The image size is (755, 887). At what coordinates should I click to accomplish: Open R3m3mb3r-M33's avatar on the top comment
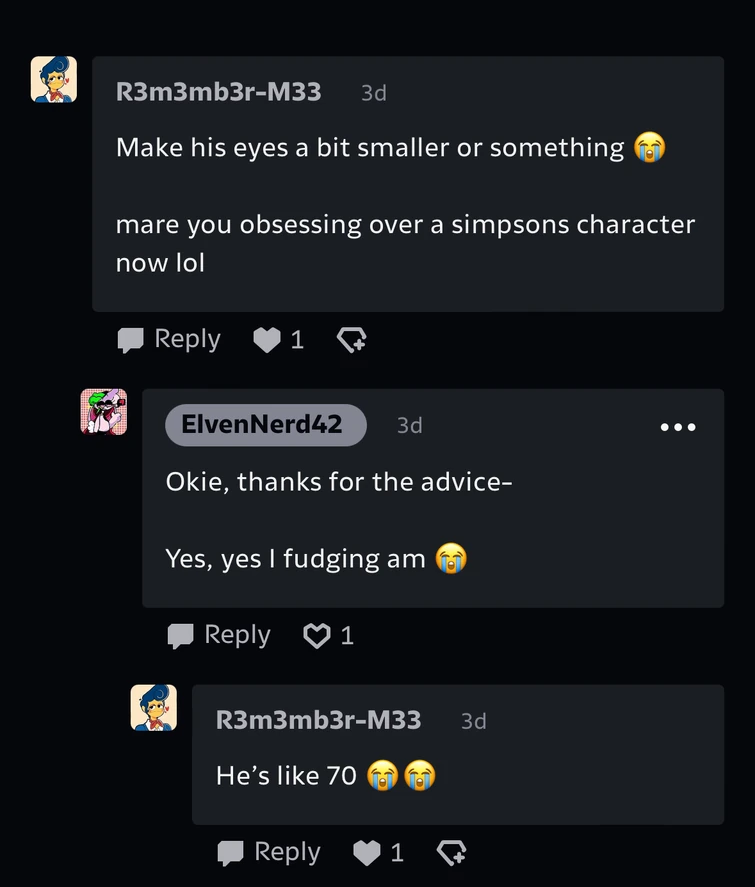point(54,79)
